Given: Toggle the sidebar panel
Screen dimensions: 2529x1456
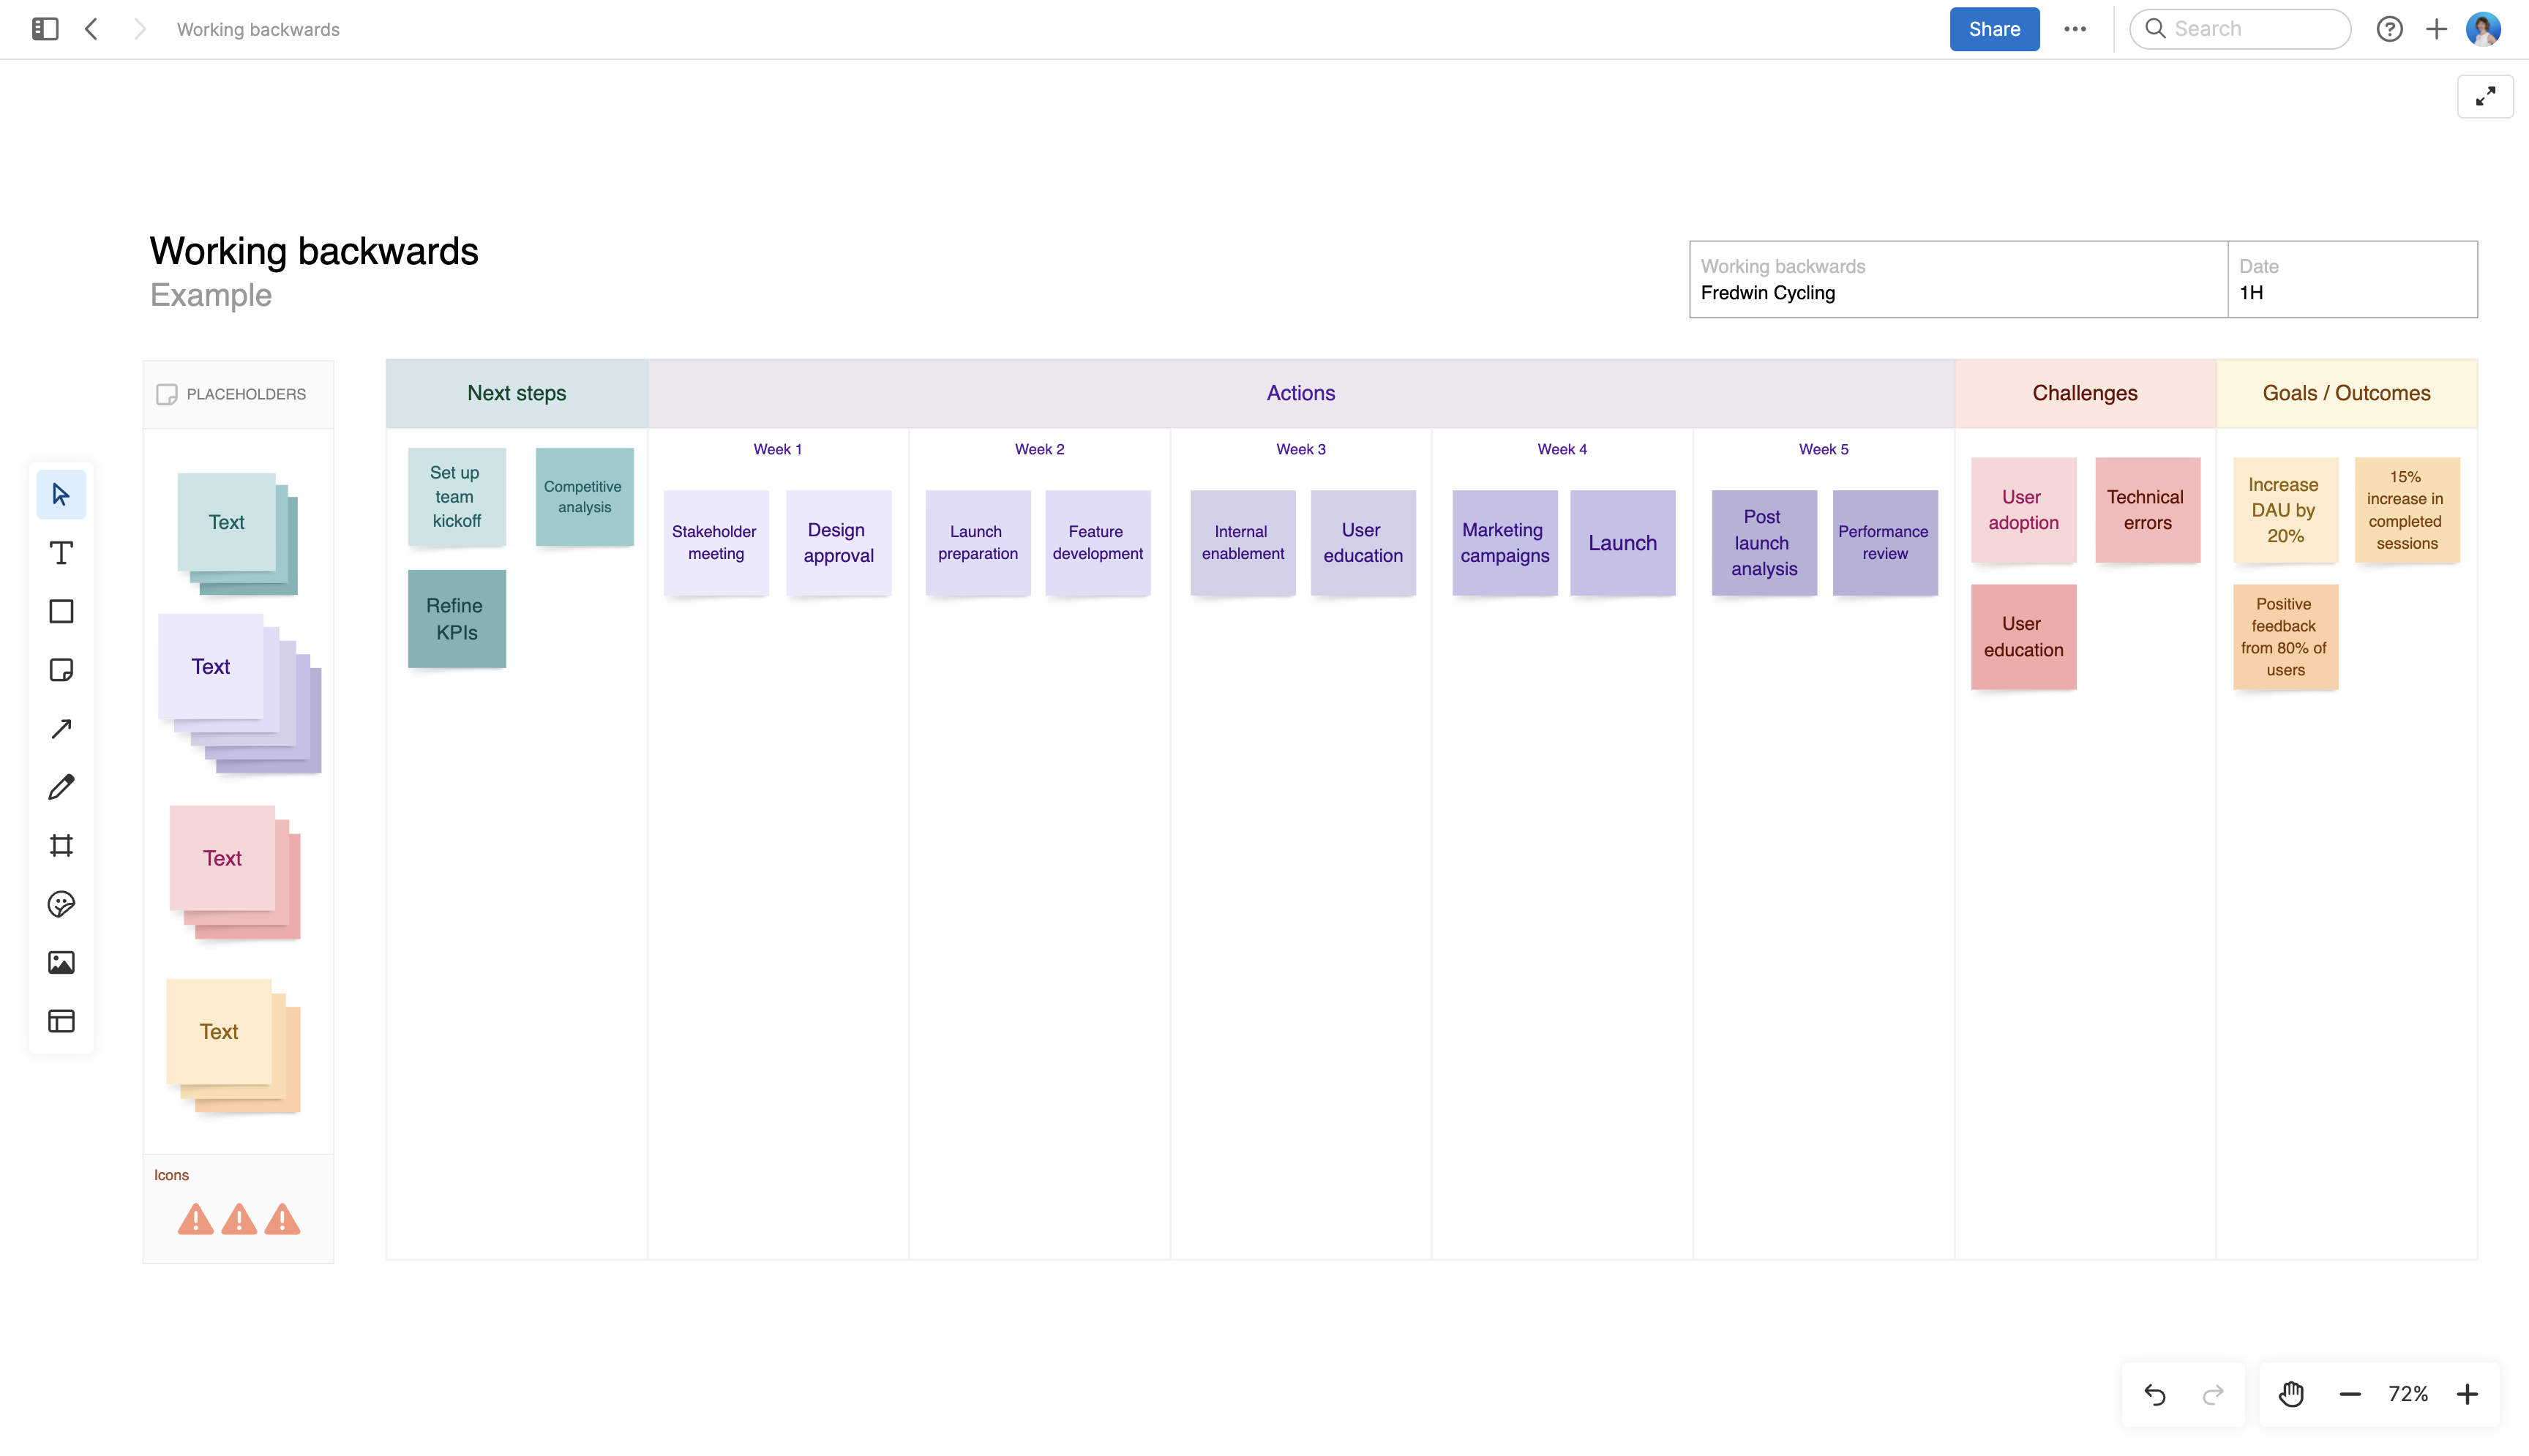Looking at the screenshot, I should click(45, 29).
